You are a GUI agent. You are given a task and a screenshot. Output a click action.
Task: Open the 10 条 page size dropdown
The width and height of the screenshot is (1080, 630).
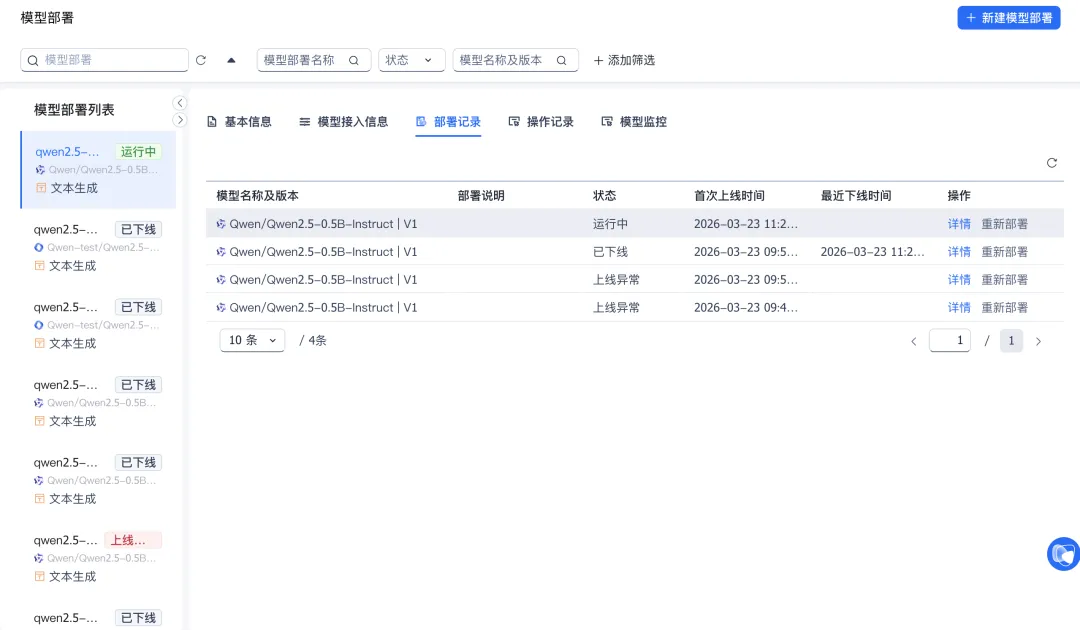point(252,340)
